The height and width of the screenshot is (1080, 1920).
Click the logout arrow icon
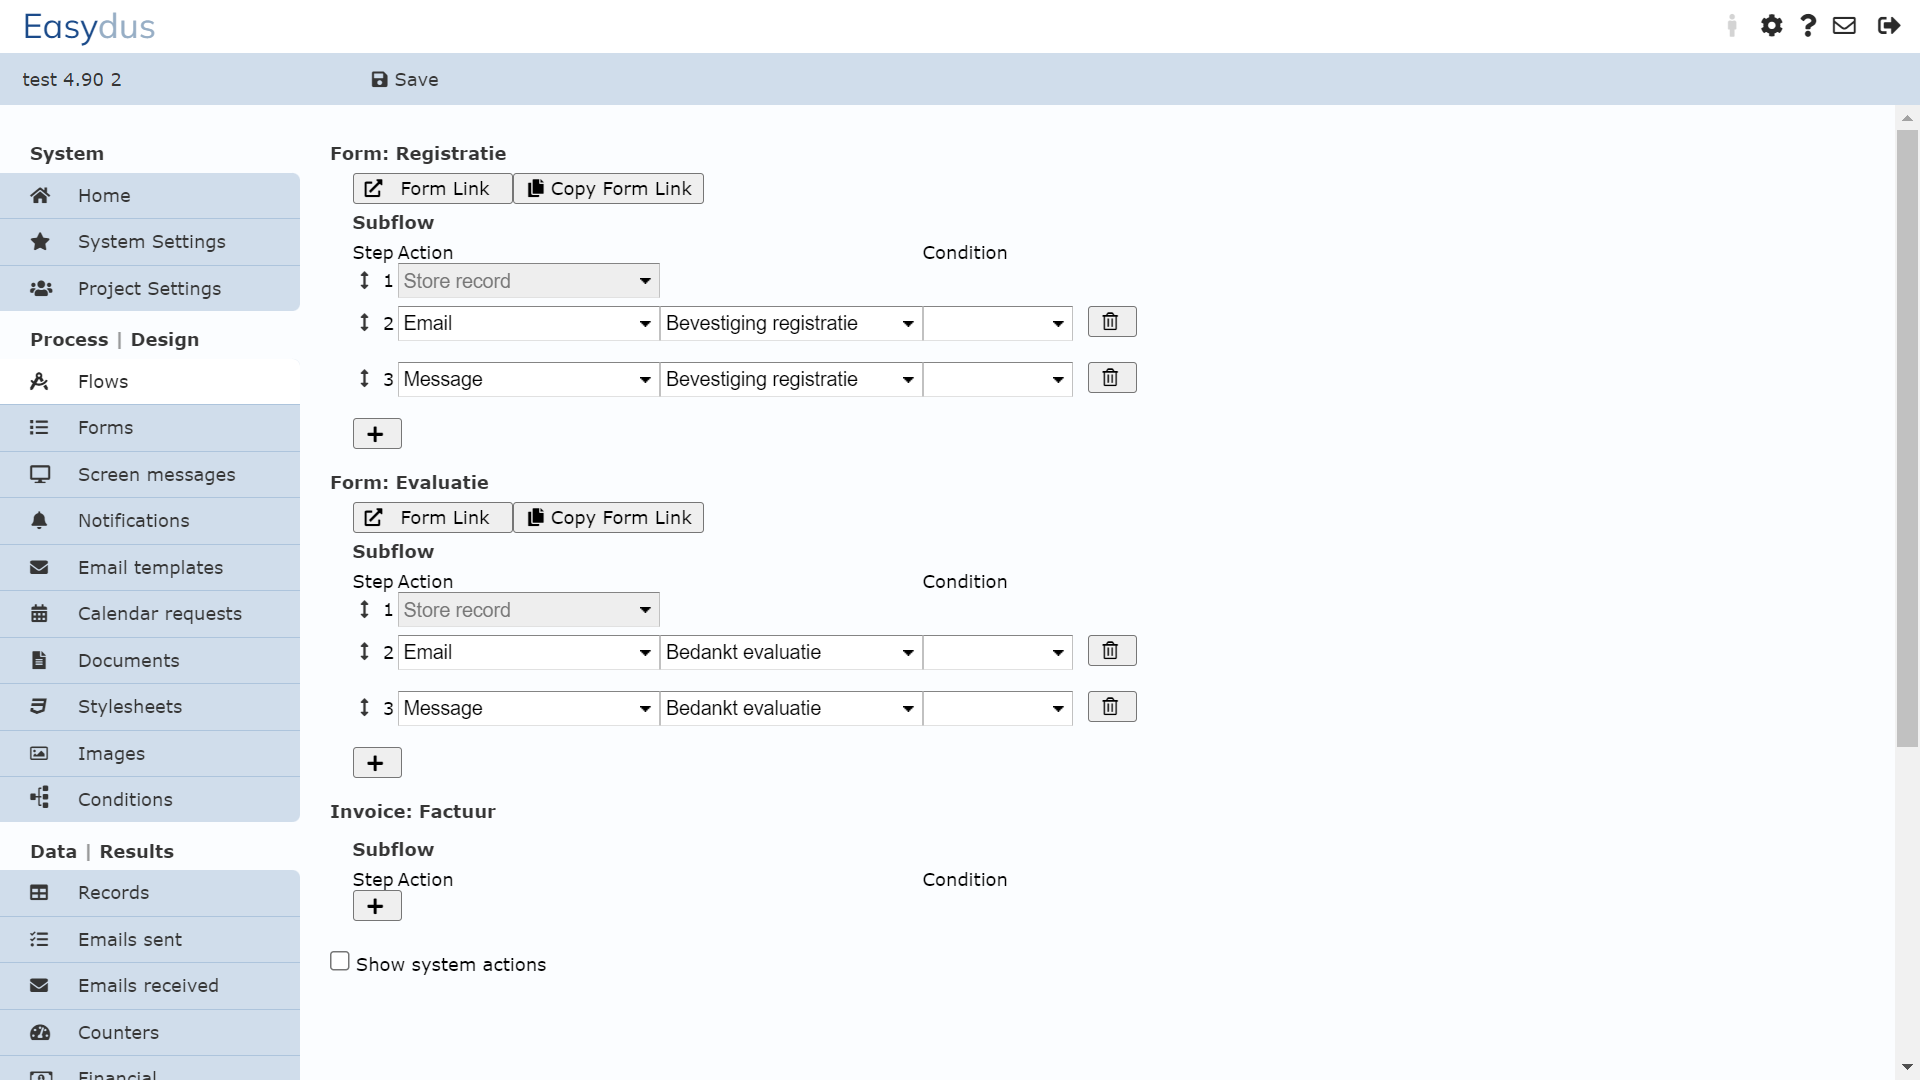tap(1888, 26)
